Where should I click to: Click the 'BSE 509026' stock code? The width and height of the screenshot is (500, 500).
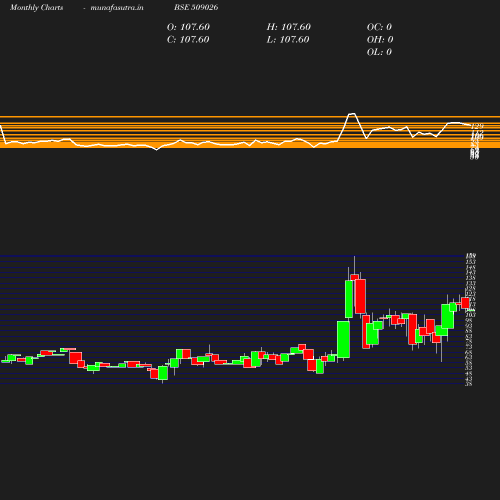tap(196, 7)
